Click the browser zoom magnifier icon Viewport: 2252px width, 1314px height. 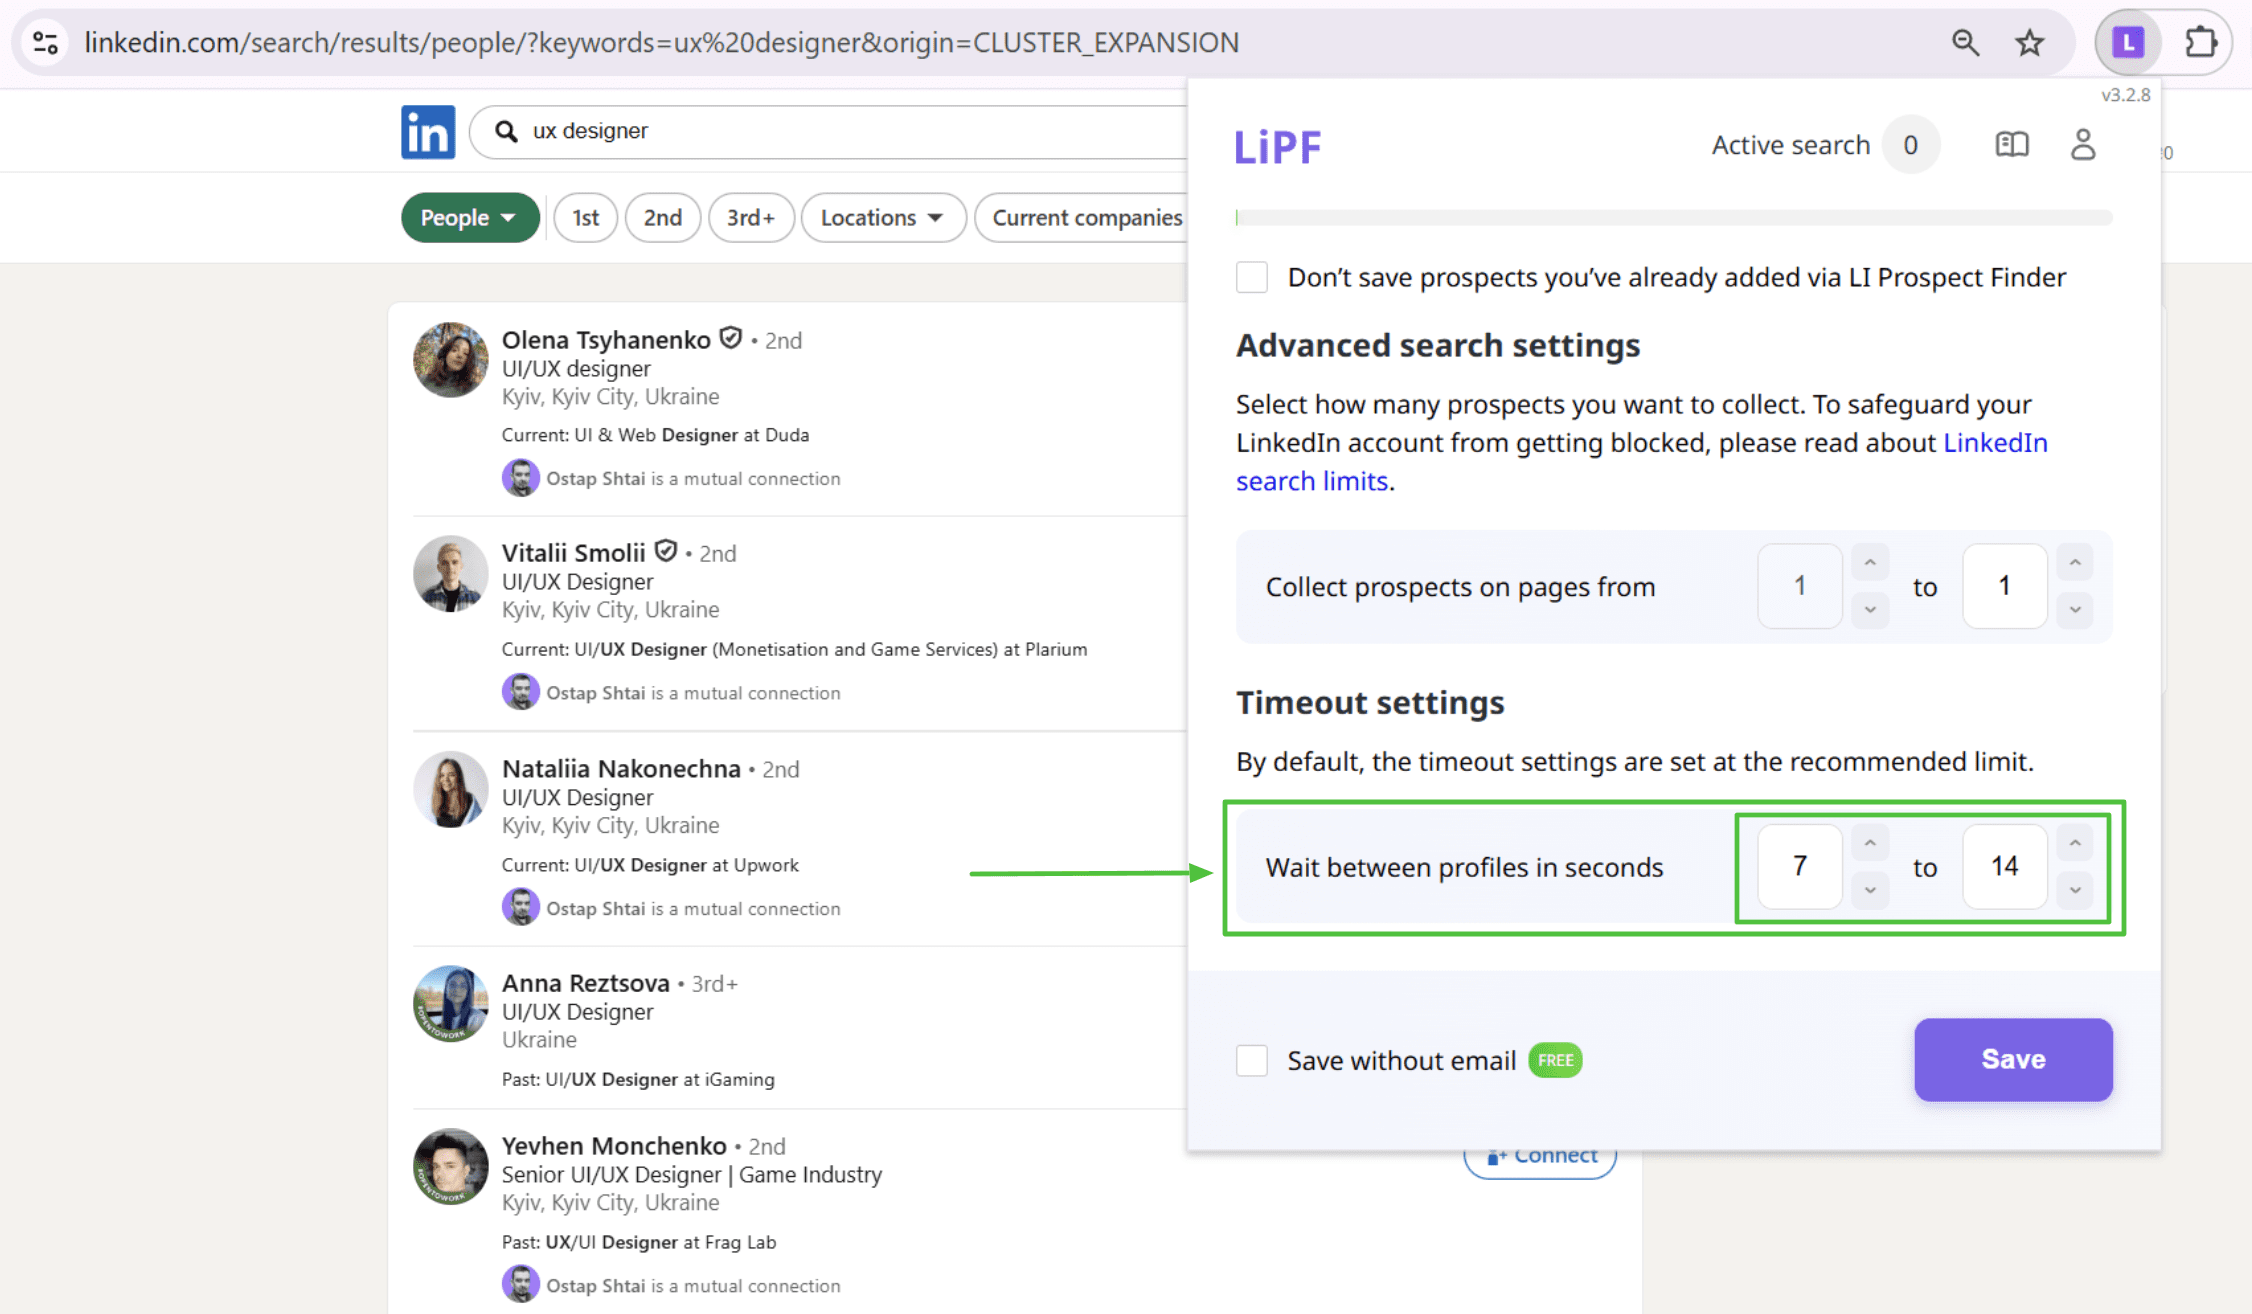[x=1965, y=42]
